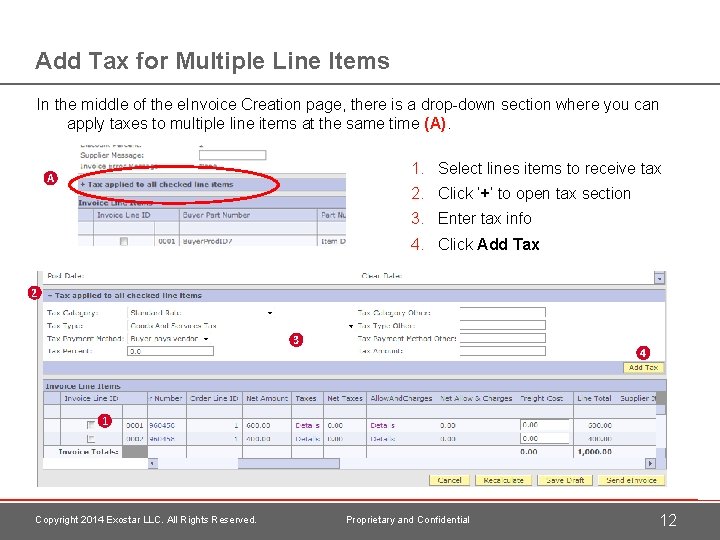This screenshot has height=540, width=720.
Task: Click the red step 2 marker
Action: [x=34, y=292]
